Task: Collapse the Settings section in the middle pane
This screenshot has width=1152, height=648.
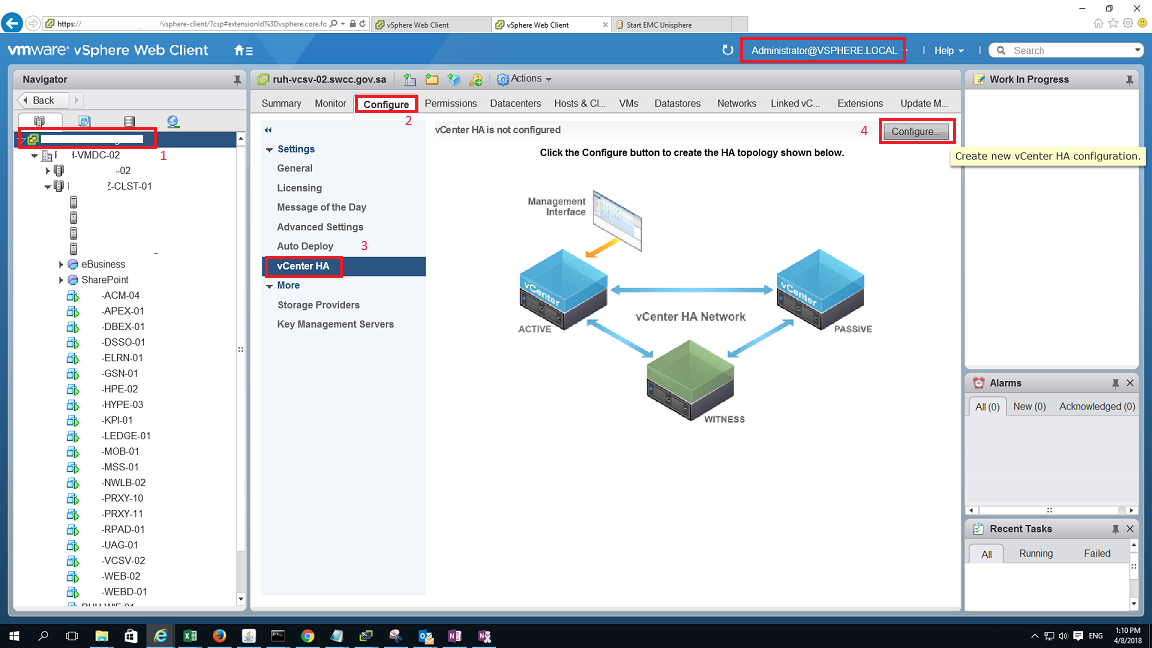Action: tap(268, 148)
